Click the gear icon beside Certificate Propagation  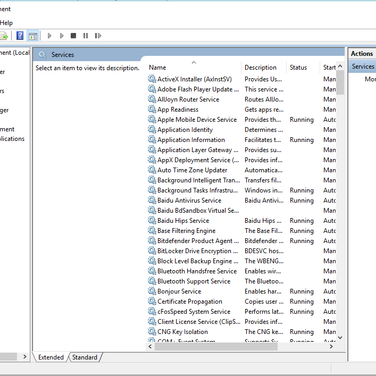tap(152, 301)
